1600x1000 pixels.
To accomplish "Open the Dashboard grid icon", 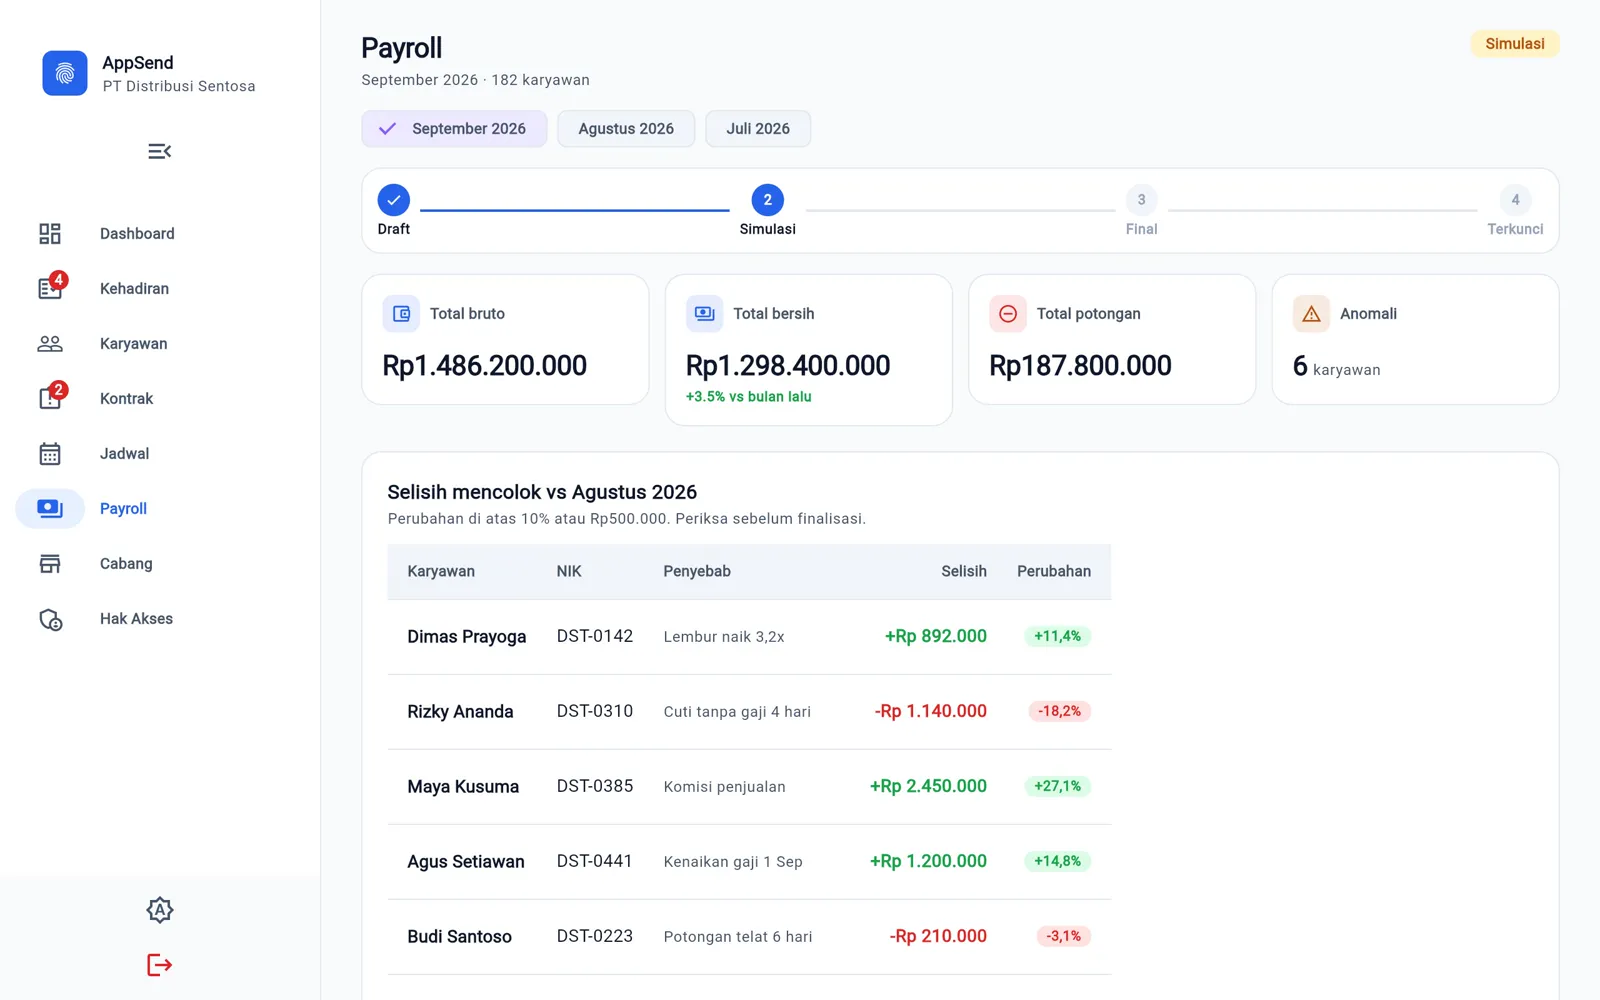I will pos(50,234).
